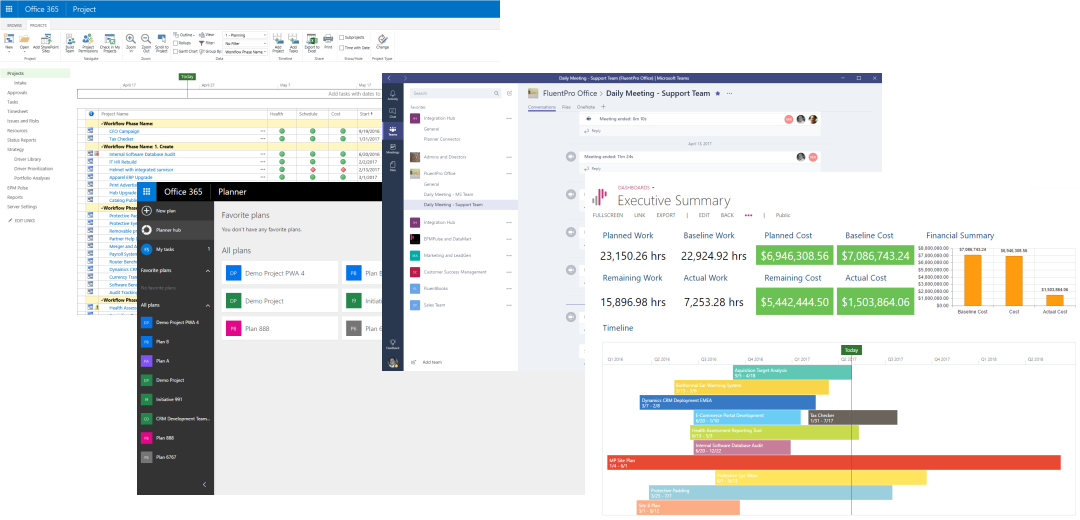Viewport: 1080px width, 520px height.
Task: Open Status Reports in Project navigation
Action: coord(21,140)
